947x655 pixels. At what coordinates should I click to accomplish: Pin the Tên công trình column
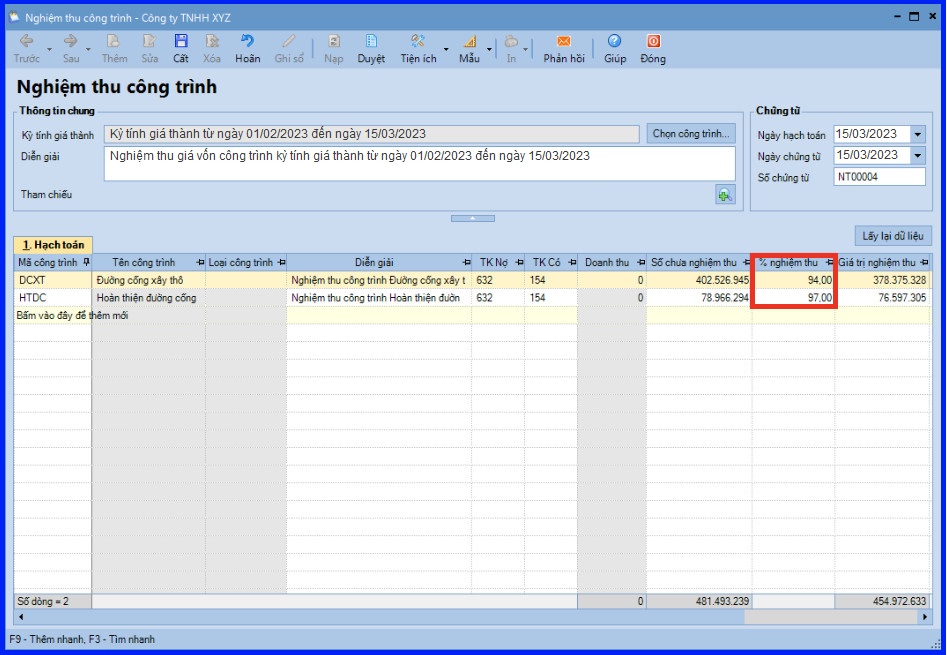pos(201,263)
